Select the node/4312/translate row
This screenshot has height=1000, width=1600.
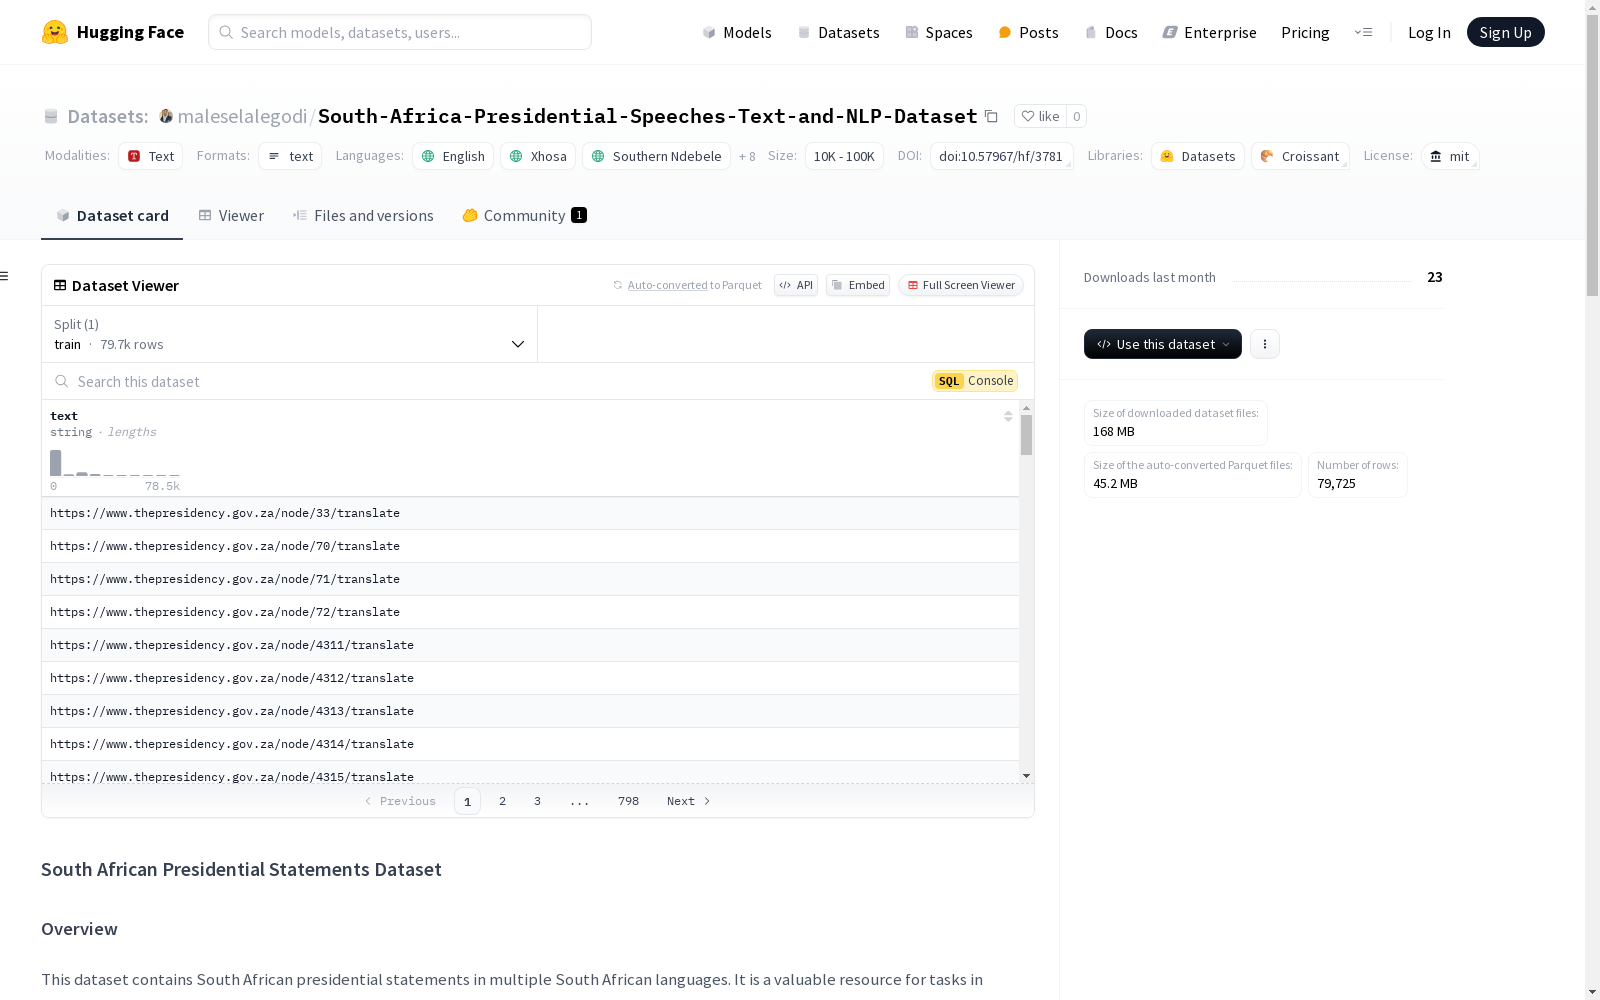(530, 678)
